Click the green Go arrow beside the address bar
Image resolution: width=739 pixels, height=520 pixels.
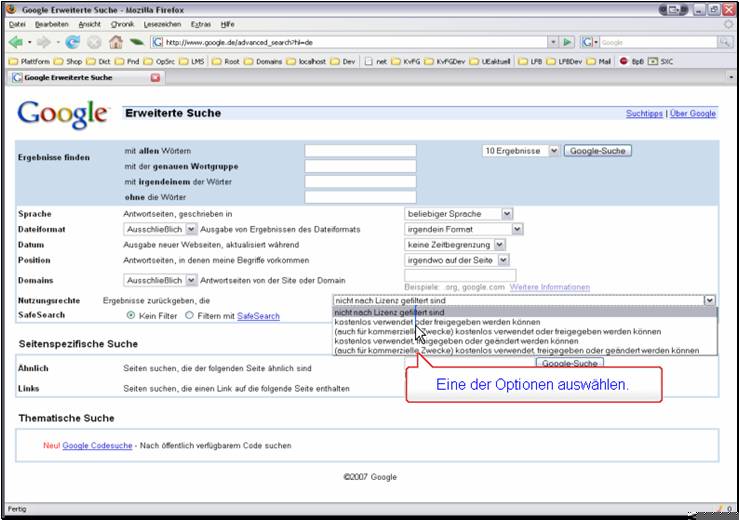[567, 43]
